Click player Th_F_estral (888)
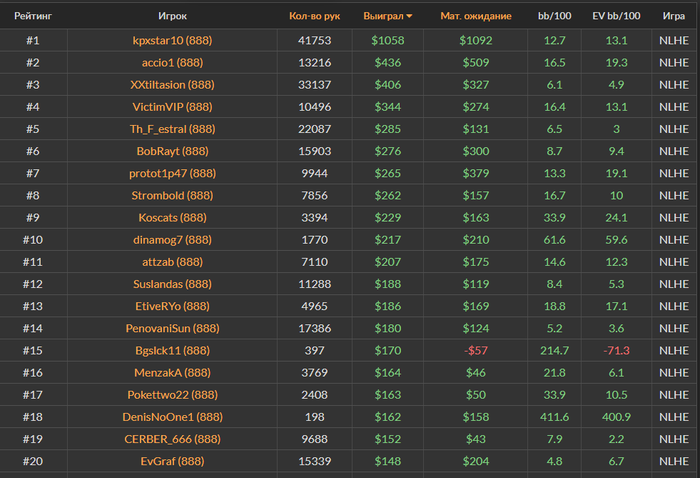The image size is (700, 478). 172,129
